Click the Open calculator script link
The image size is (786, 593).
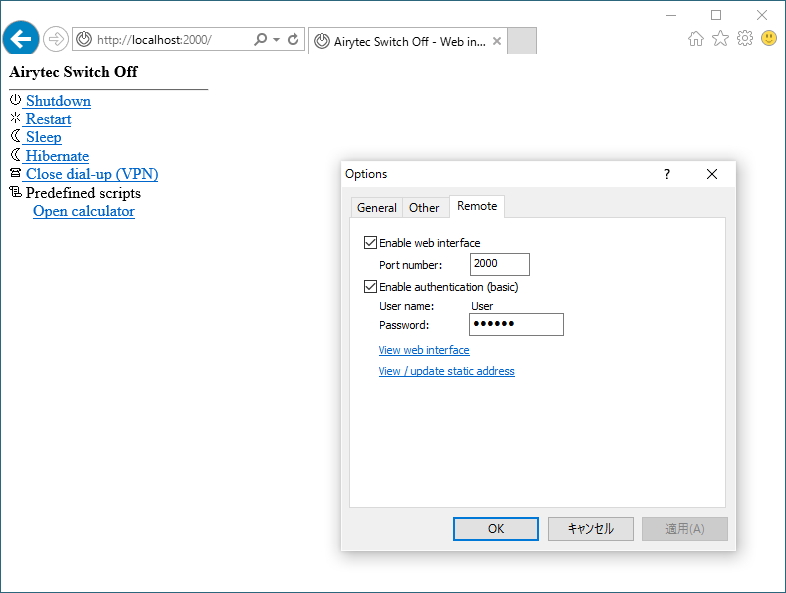pos(84,211)
